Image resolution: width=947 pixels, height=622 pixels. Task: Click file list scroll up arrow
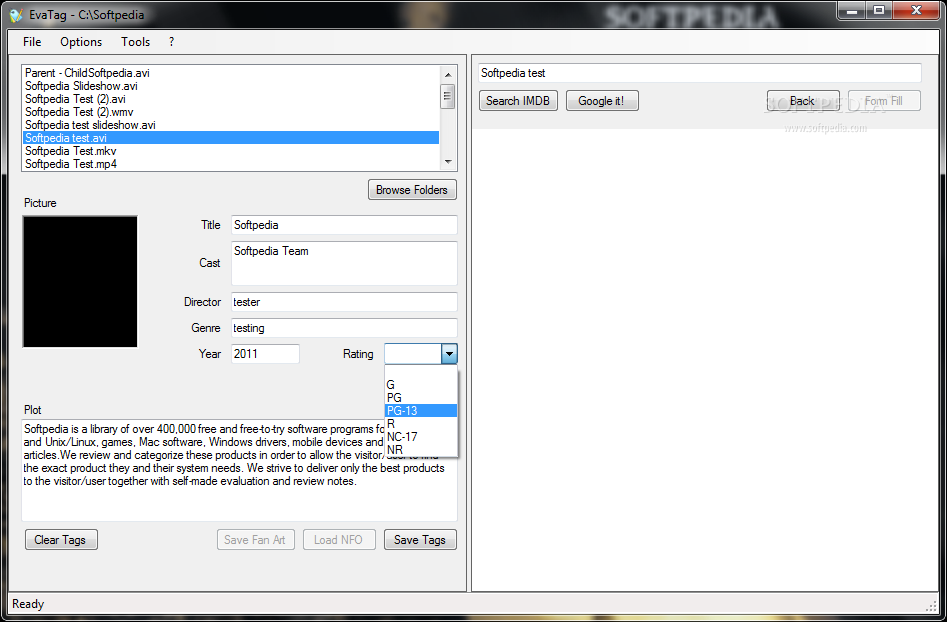click(448, 74)
